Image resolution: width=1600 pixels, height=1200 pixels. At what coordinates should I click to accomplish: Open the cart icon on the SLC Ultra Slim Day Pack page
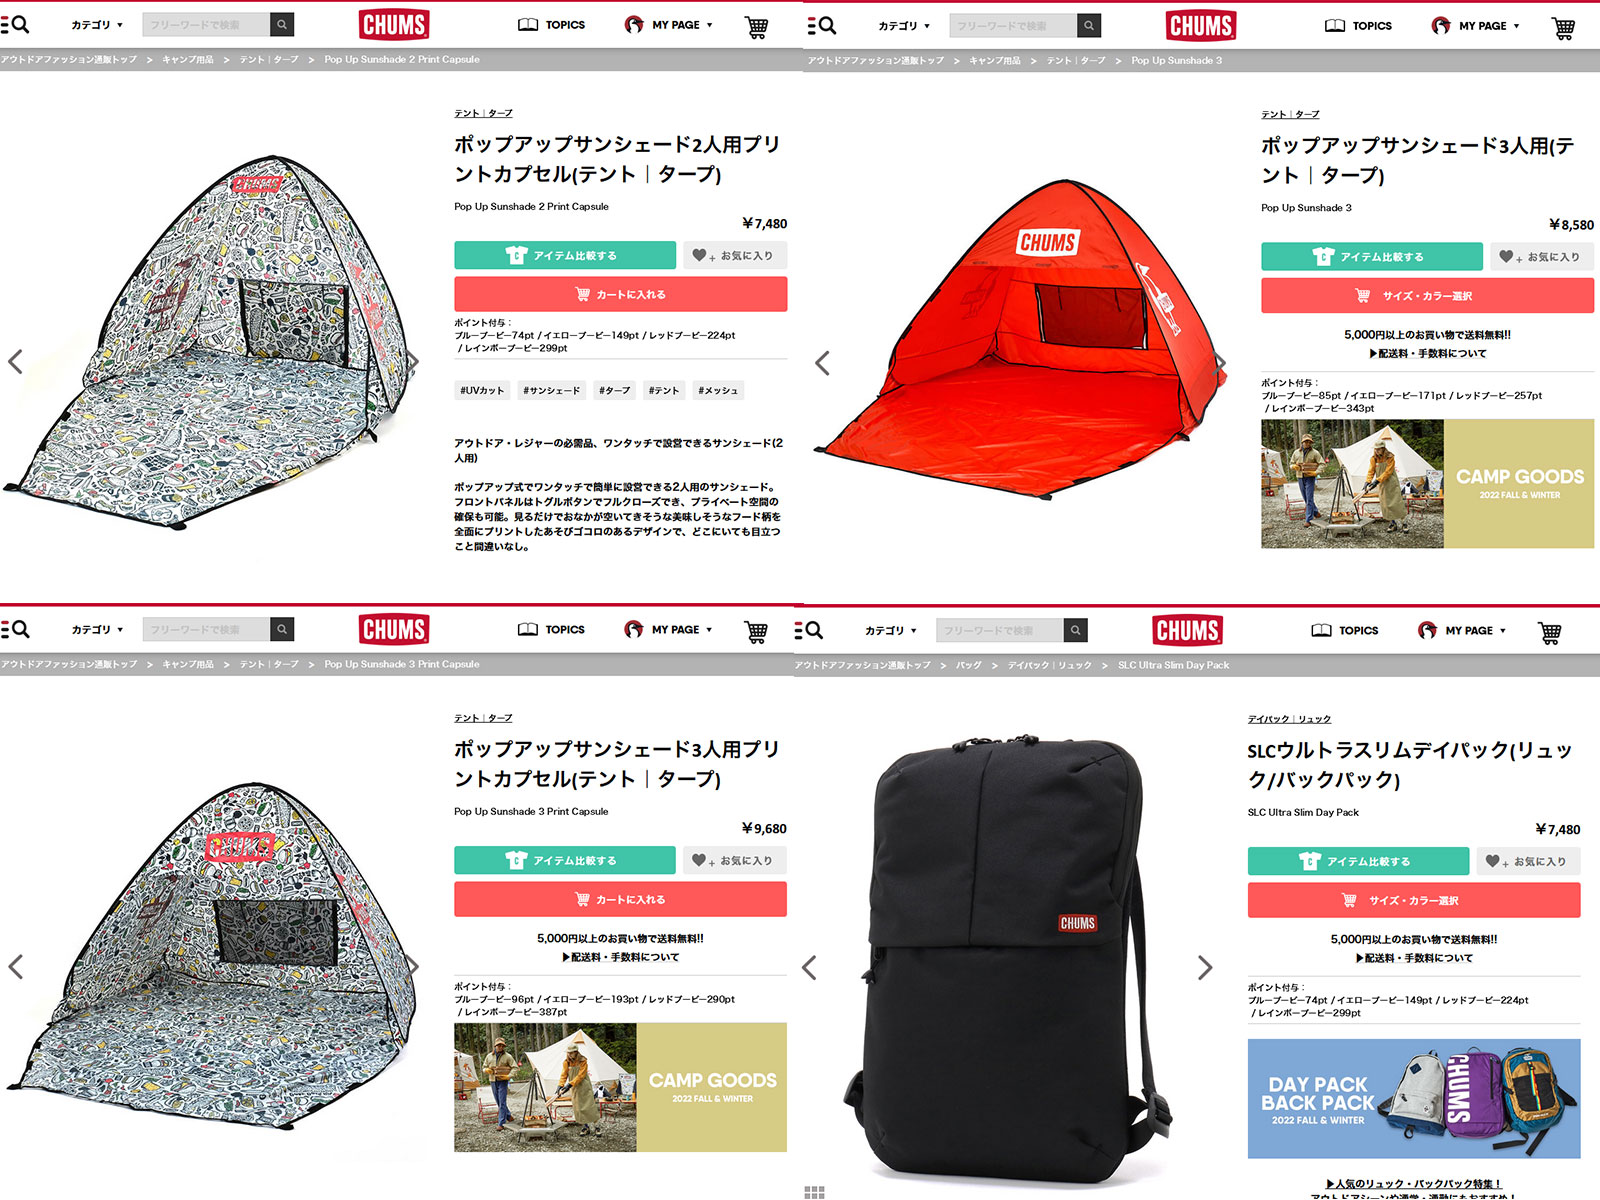[x=1550, y=632]
